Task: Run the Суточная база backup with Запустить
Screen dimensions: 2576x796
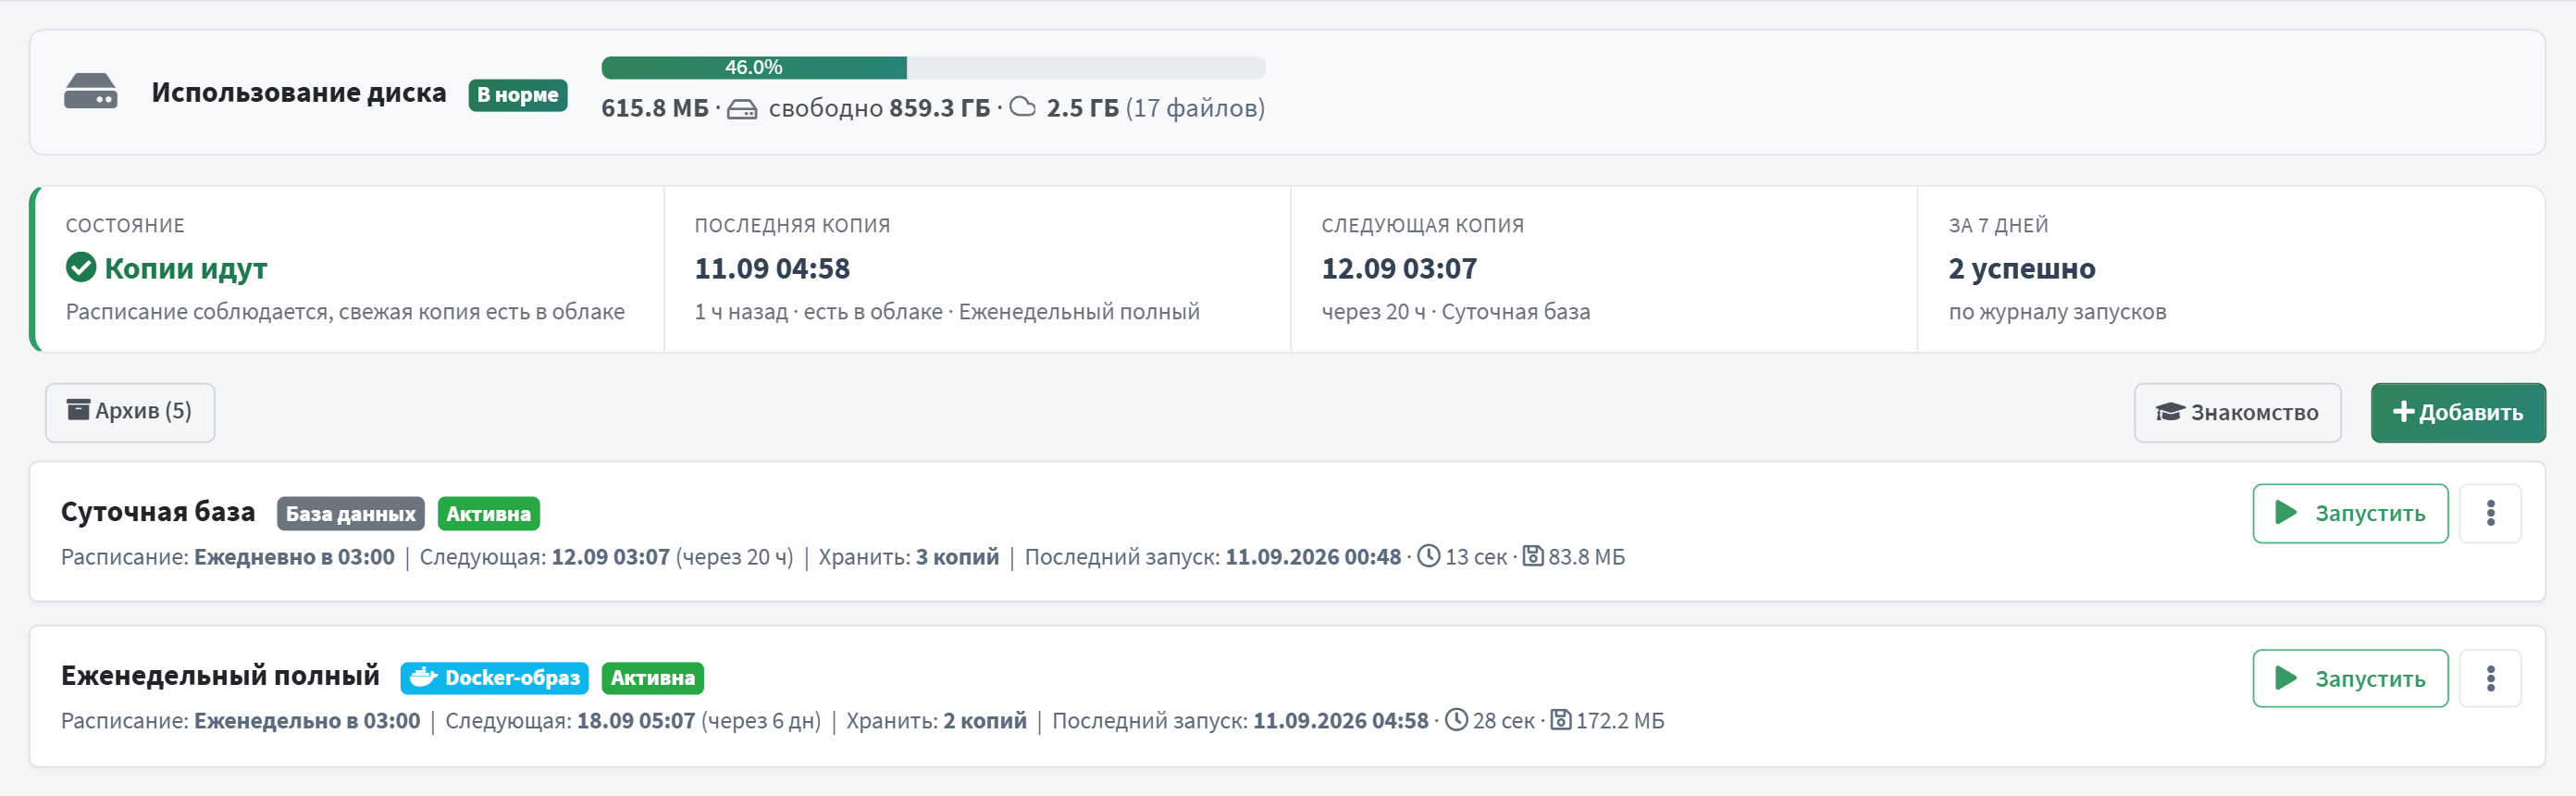Action: pos(2350,514)
